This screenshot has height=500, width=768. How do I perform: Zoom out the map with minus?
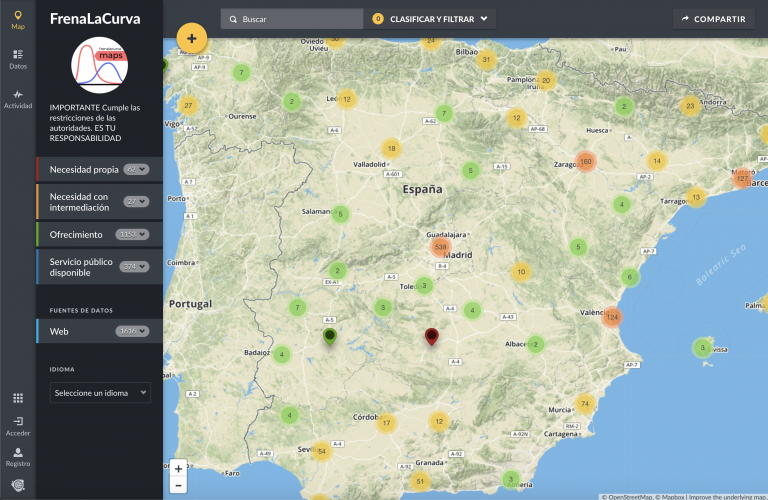pos(178,485)
